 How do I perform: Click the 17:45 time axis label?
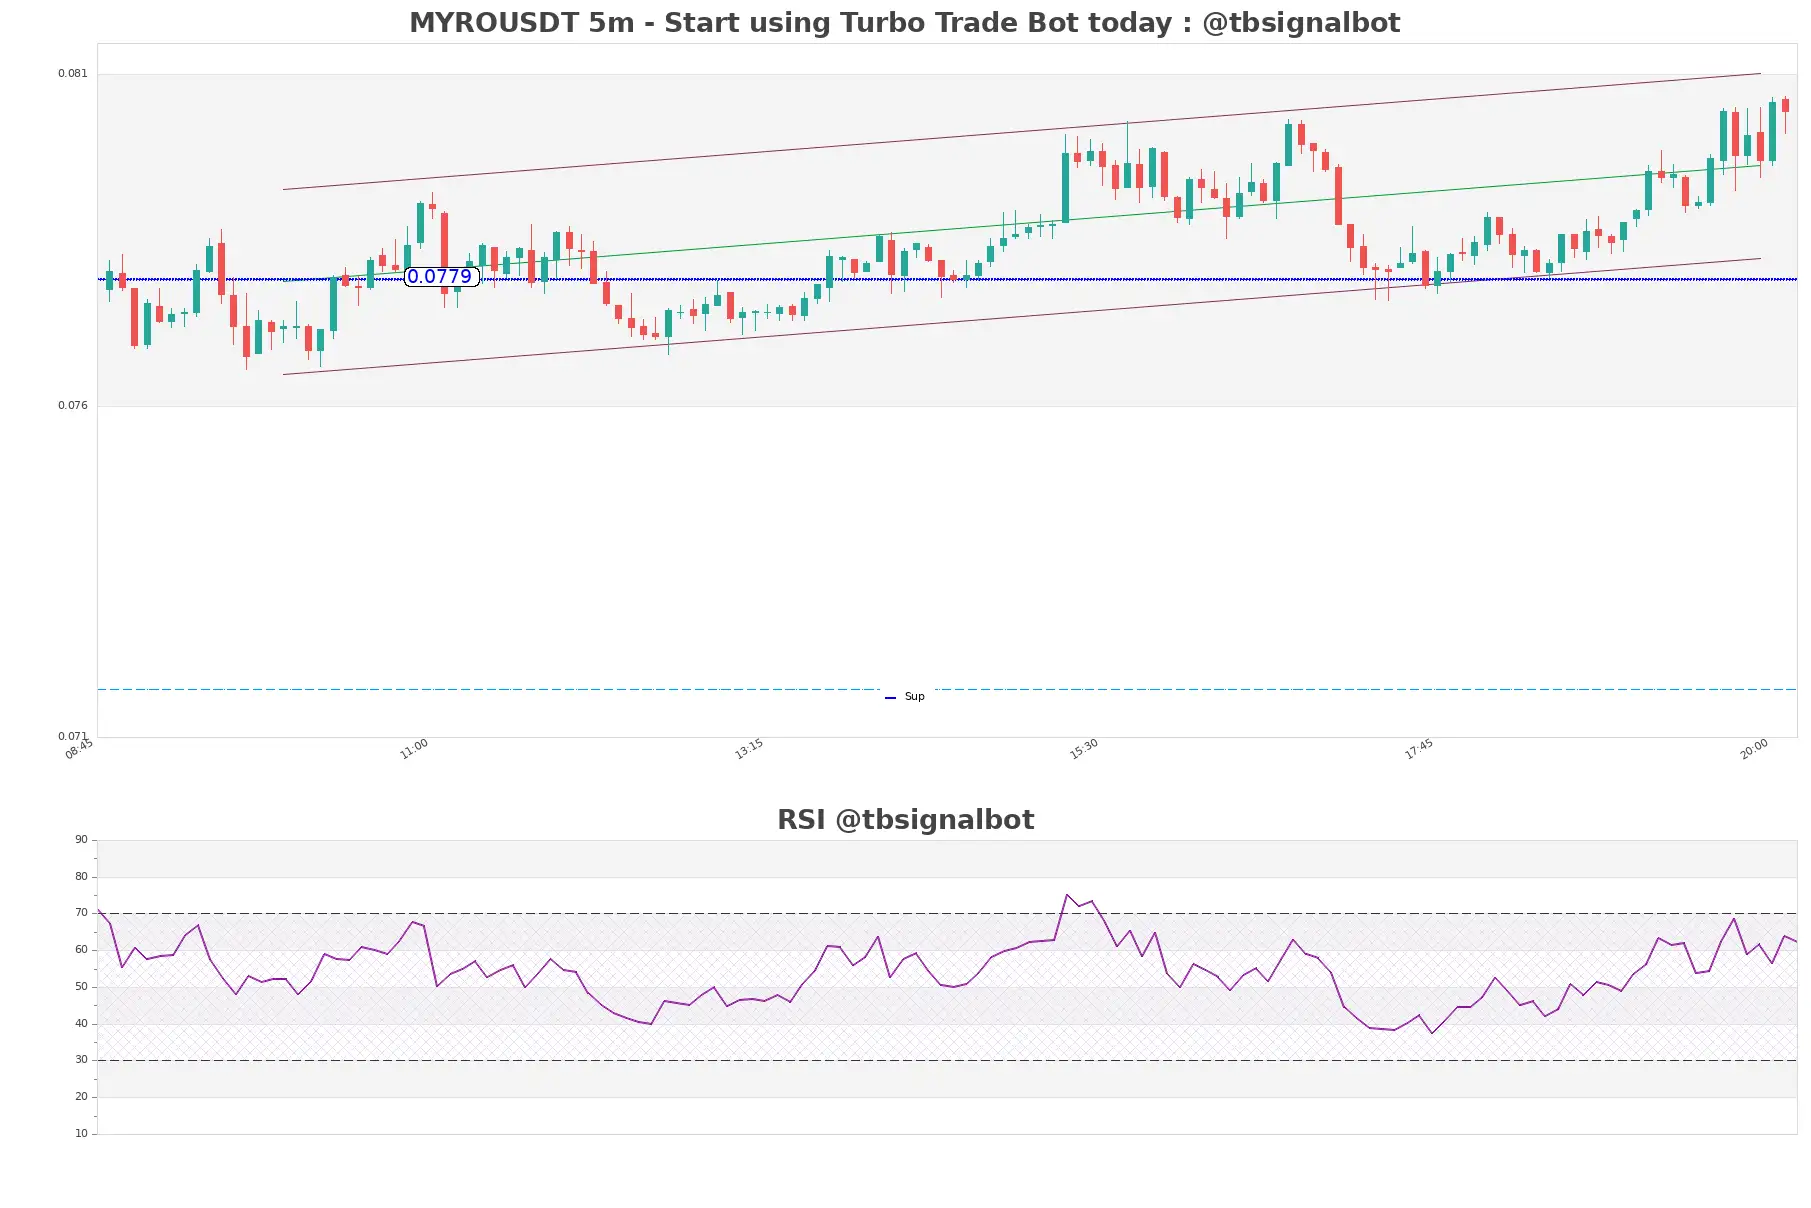(1419, 749)
